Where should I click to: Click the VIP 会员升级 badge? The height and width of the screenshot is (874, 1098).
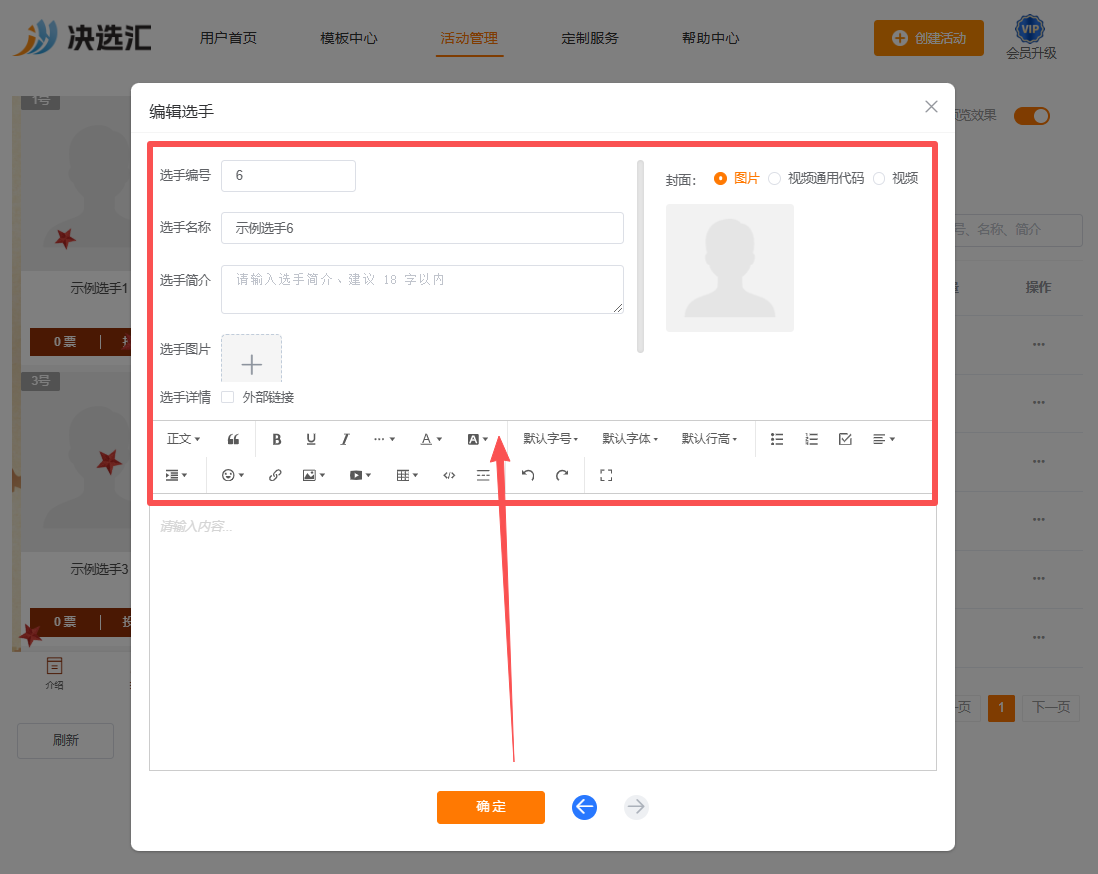click(x=1031, y=39)
